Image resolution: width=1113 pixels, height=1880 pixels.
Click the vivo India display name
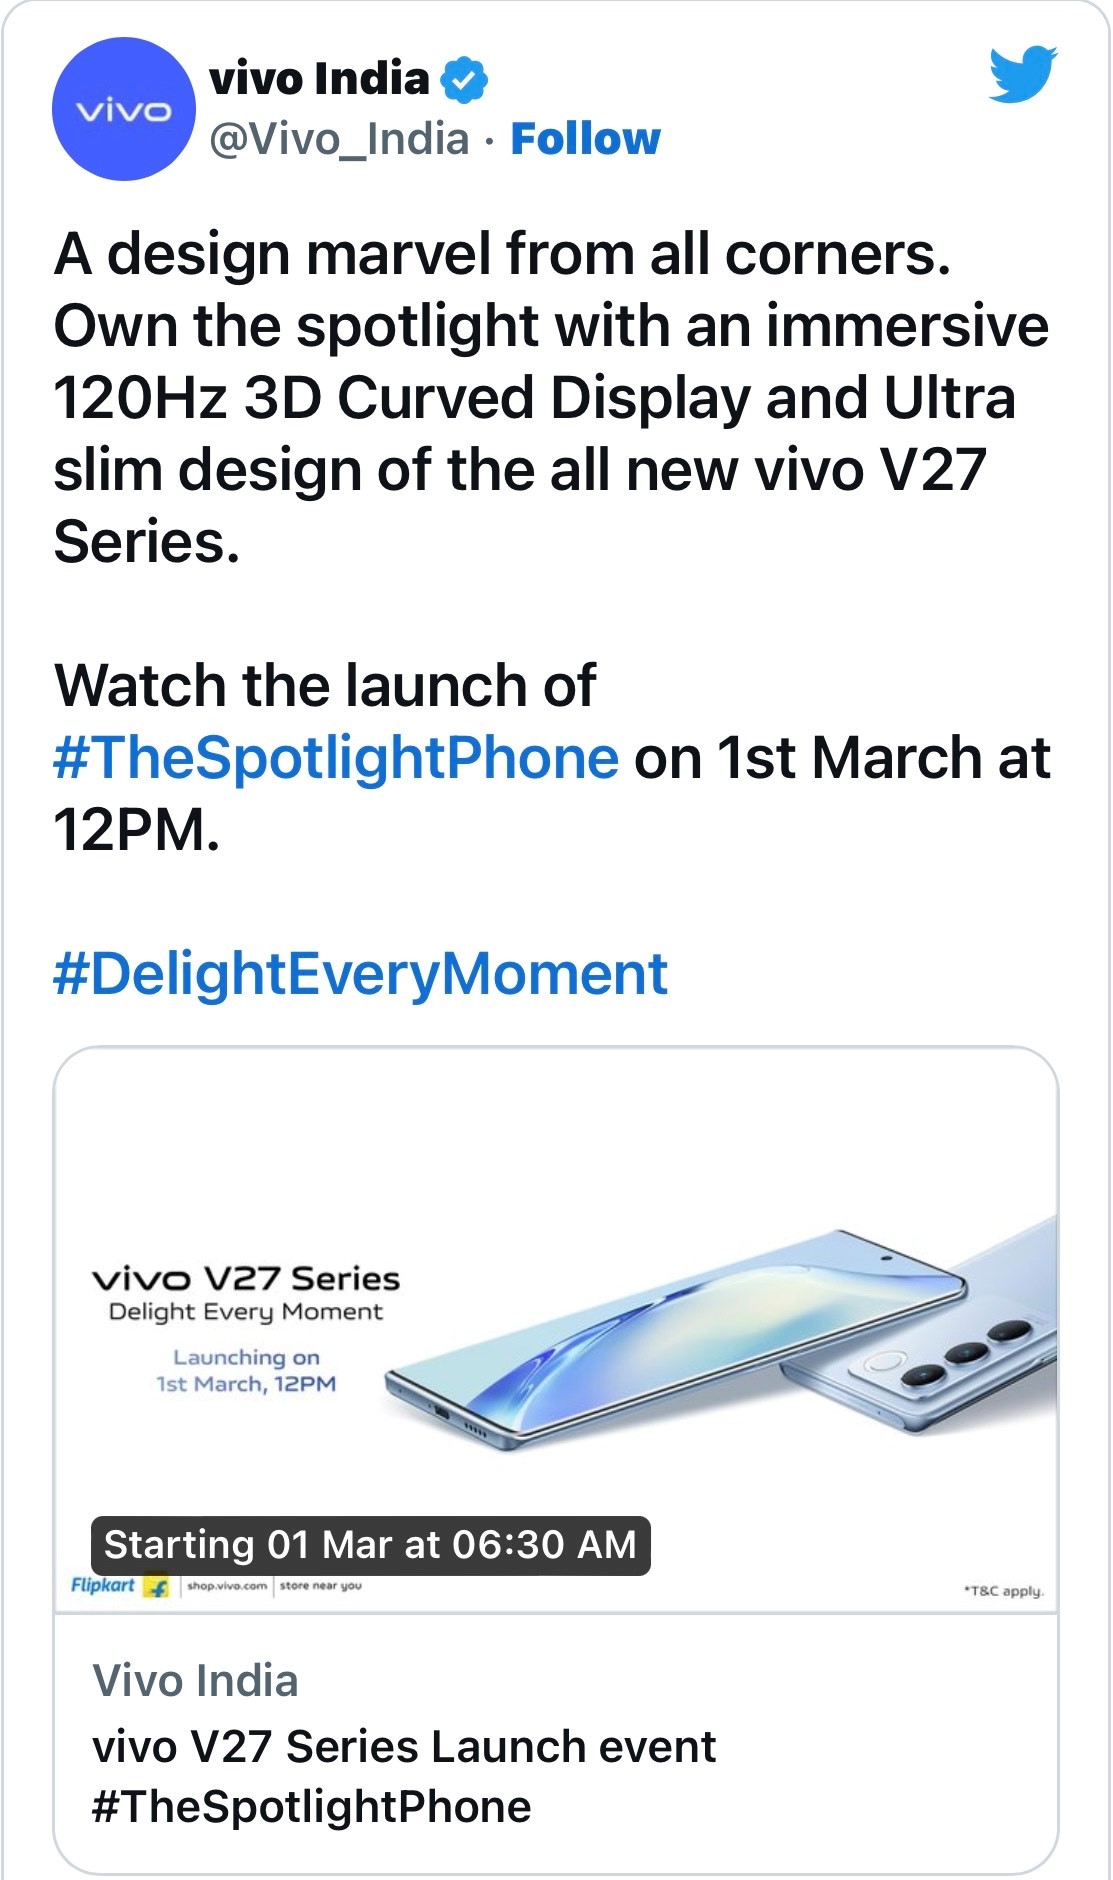(319, 79)
